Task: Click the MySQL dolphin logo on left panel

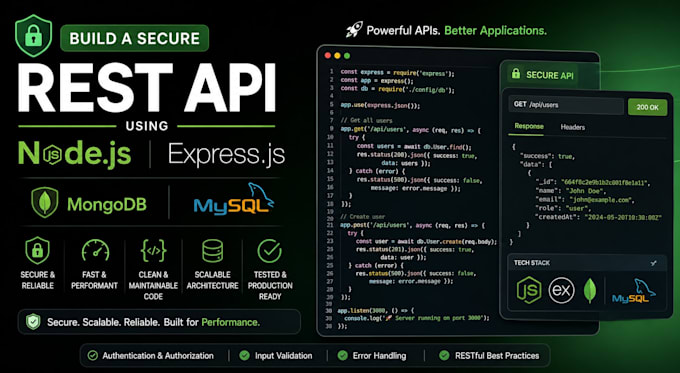Action: (234, 199)
